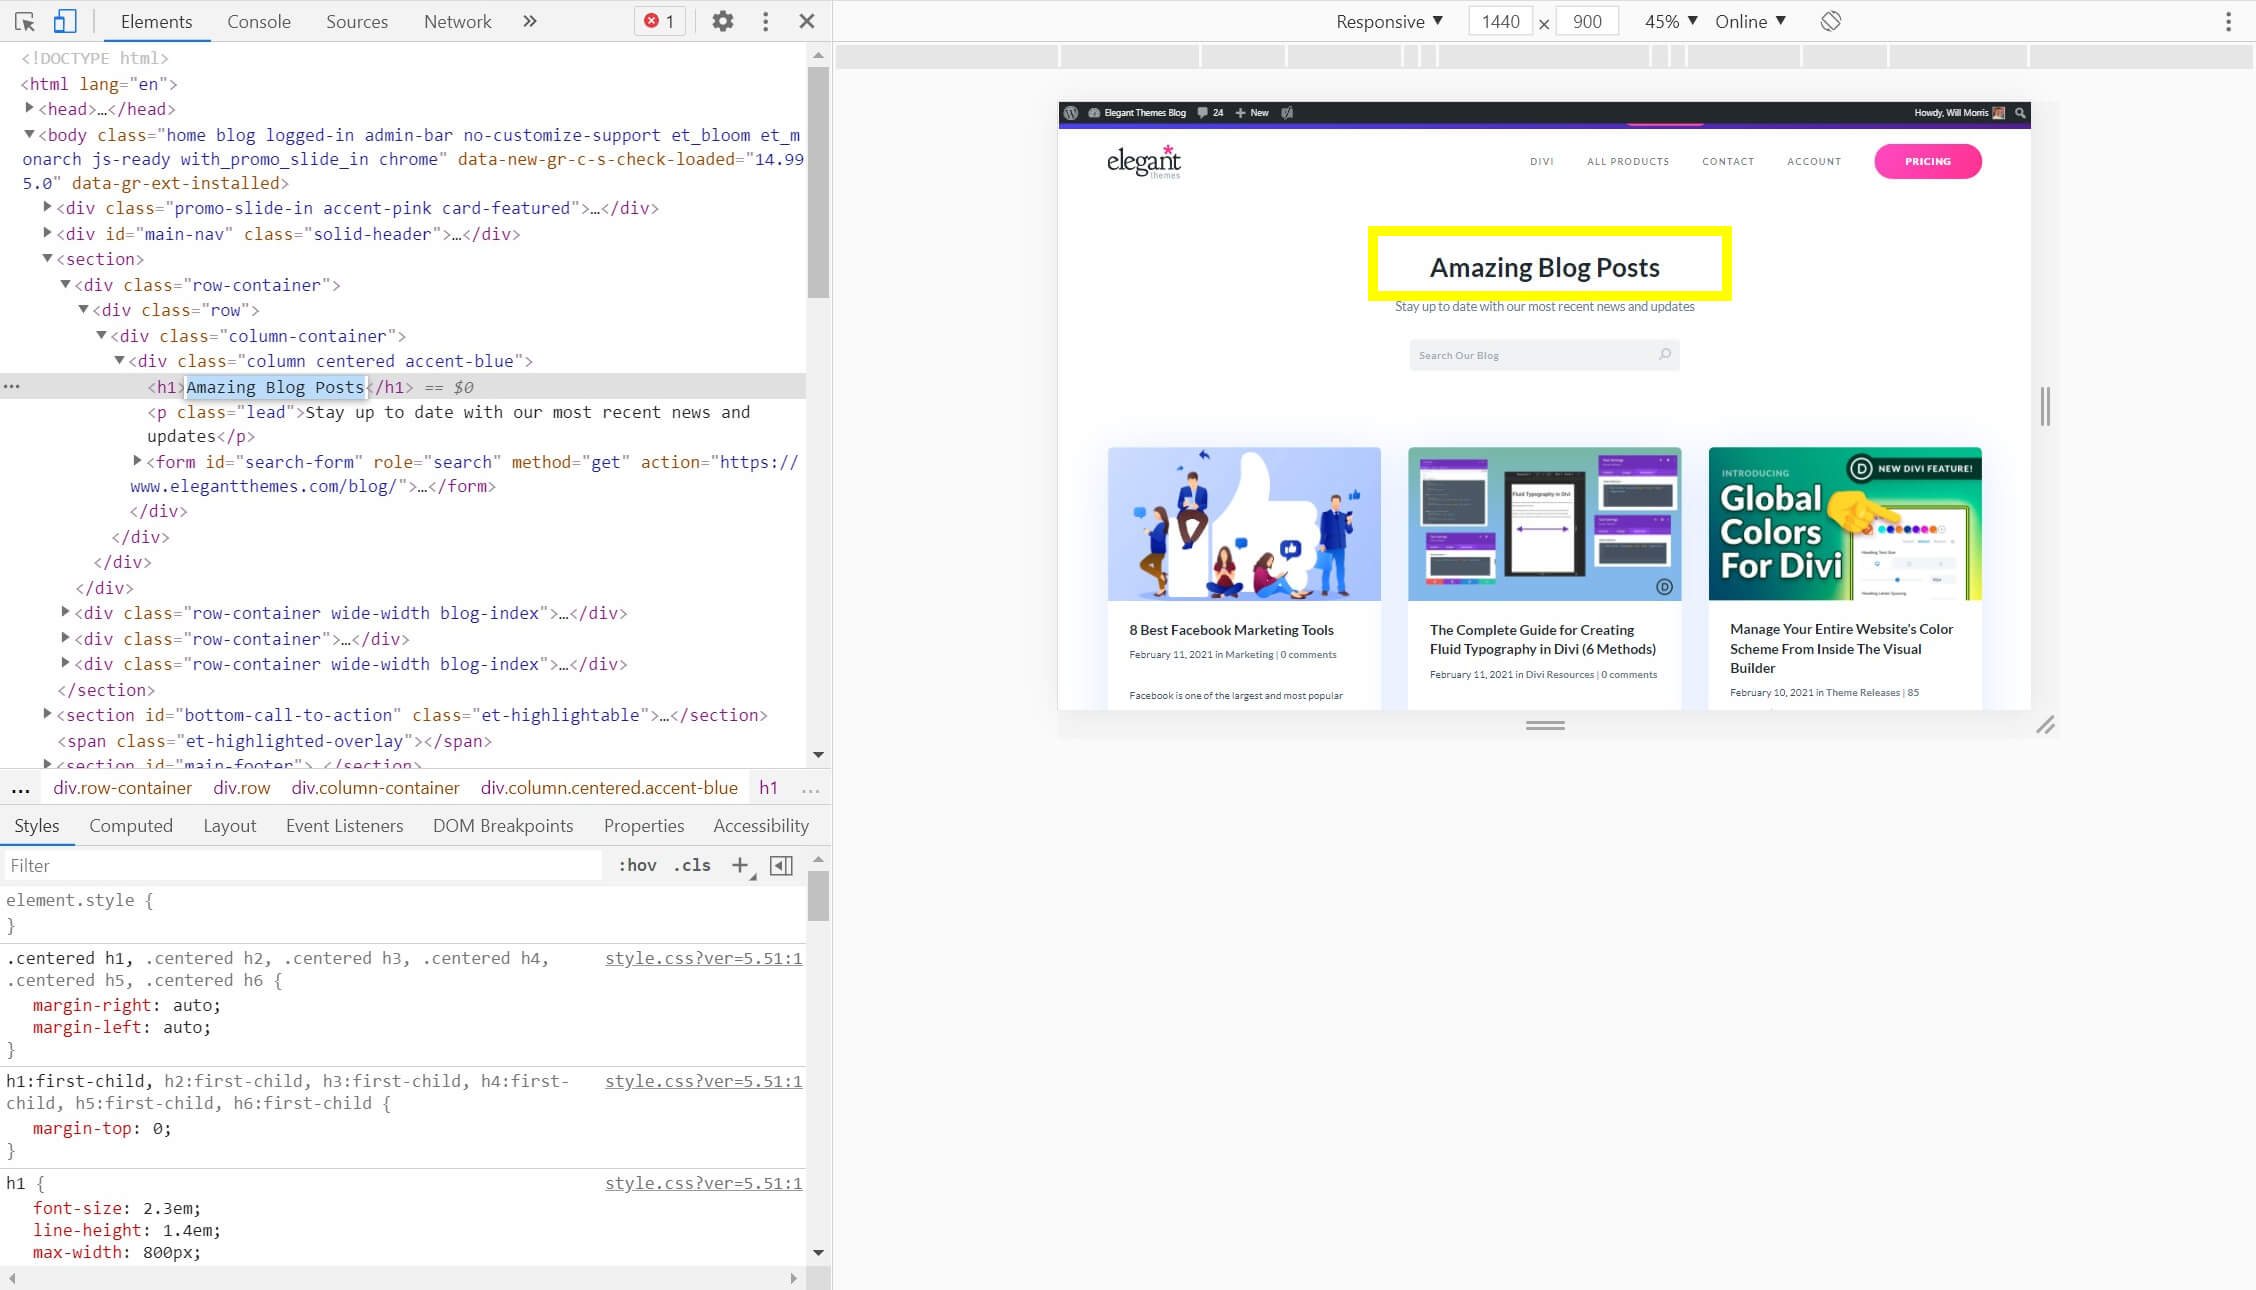2256x1290 pixels.
Task: Show the Computed Styles sidebar pane
Action: (x=131, y=825)
